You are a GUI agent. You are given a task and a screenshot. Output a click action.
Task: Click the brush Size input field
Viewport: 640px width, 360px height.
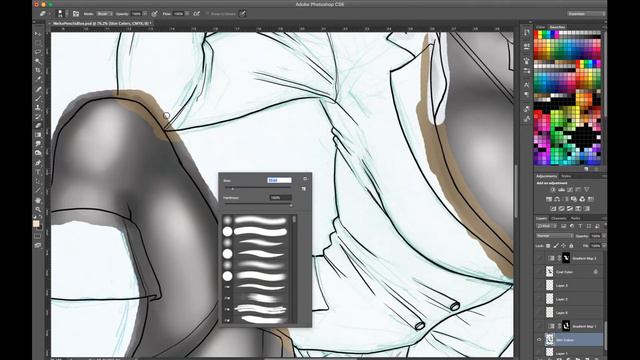[x=280, y=180]
